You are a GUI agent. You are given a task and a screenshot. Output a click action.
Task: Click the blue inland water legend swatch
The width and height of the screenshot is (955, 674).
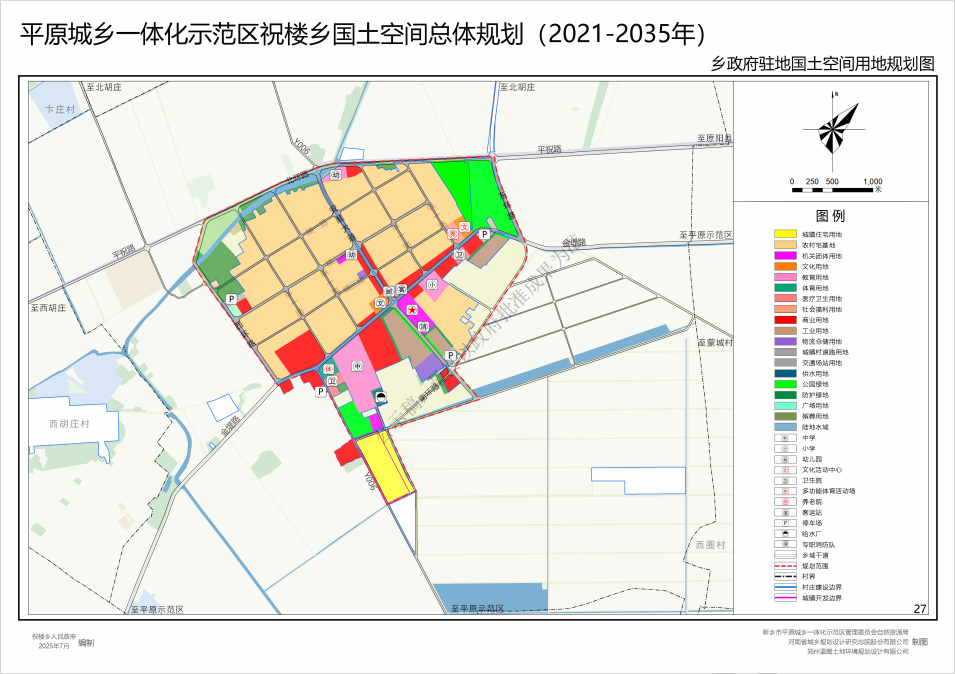click(786, 427)
